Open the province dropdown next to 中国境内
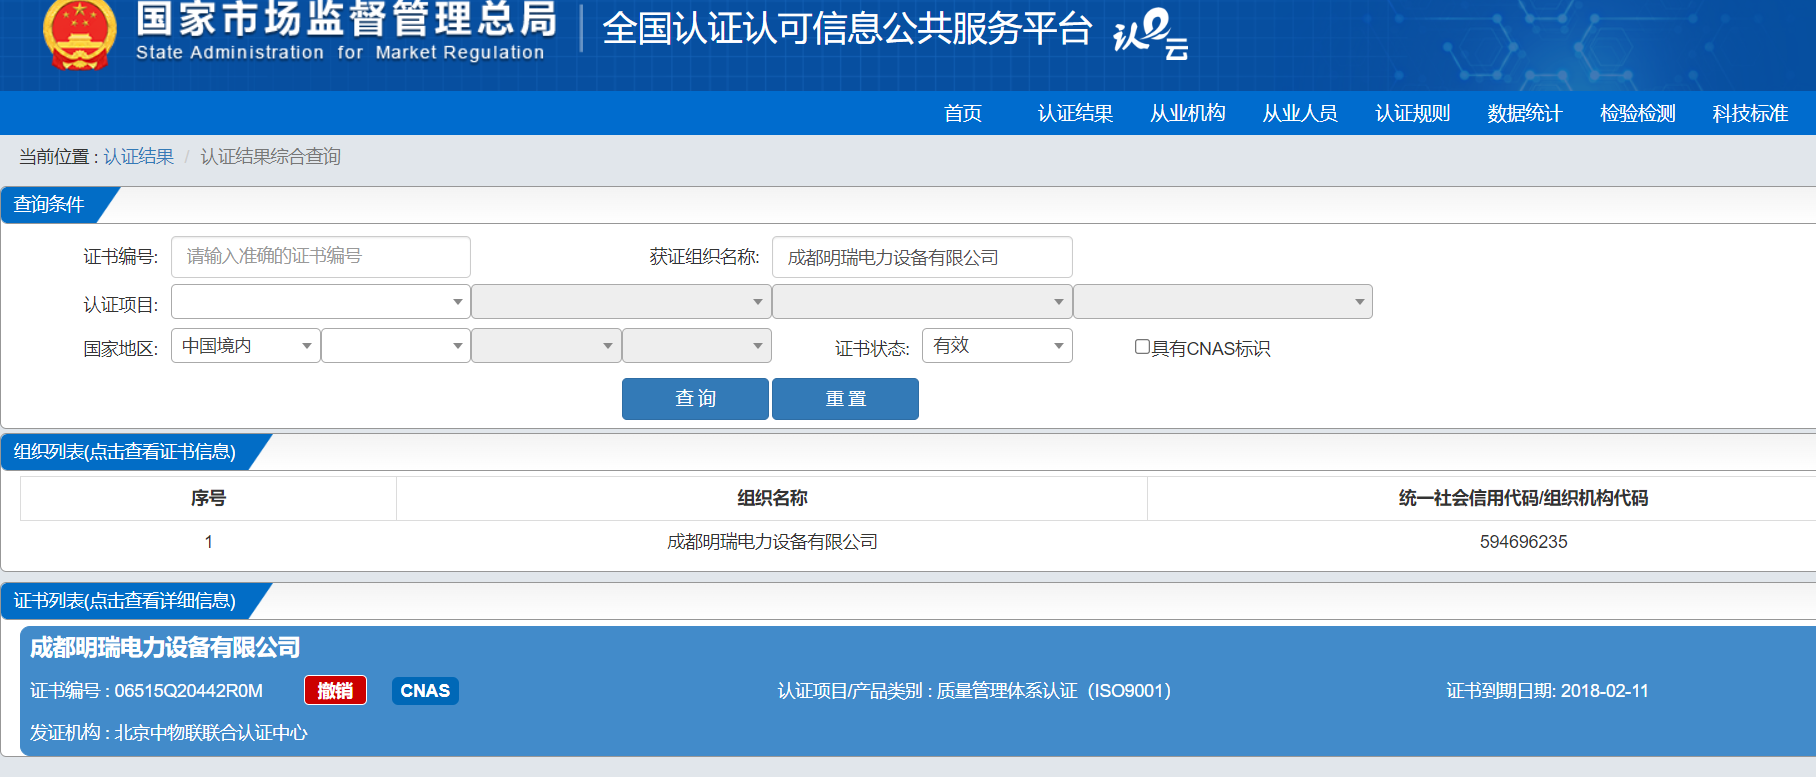The image size is (1816, 777). click(396, 345)
